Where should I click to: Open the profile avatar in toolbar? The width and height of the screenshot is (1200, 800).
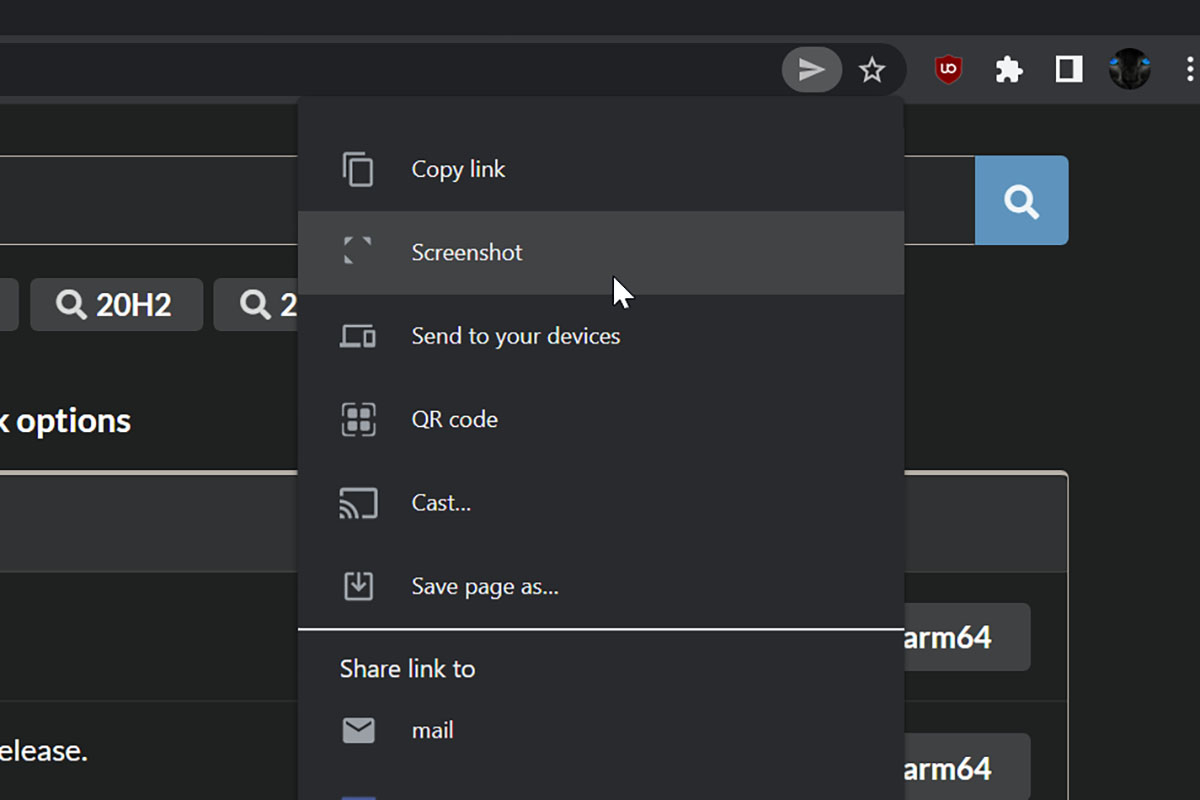[1129, 70]
